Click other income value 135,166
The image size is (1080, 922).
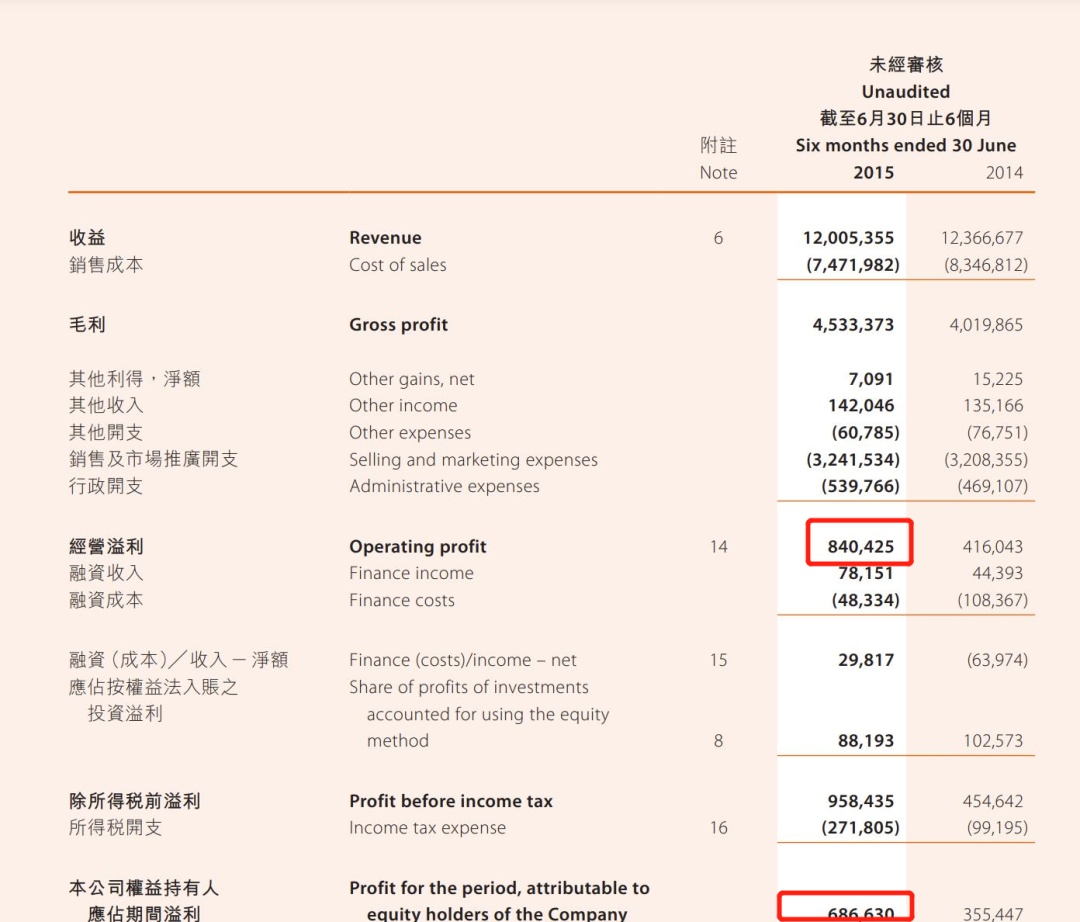(x=993, y=406)
